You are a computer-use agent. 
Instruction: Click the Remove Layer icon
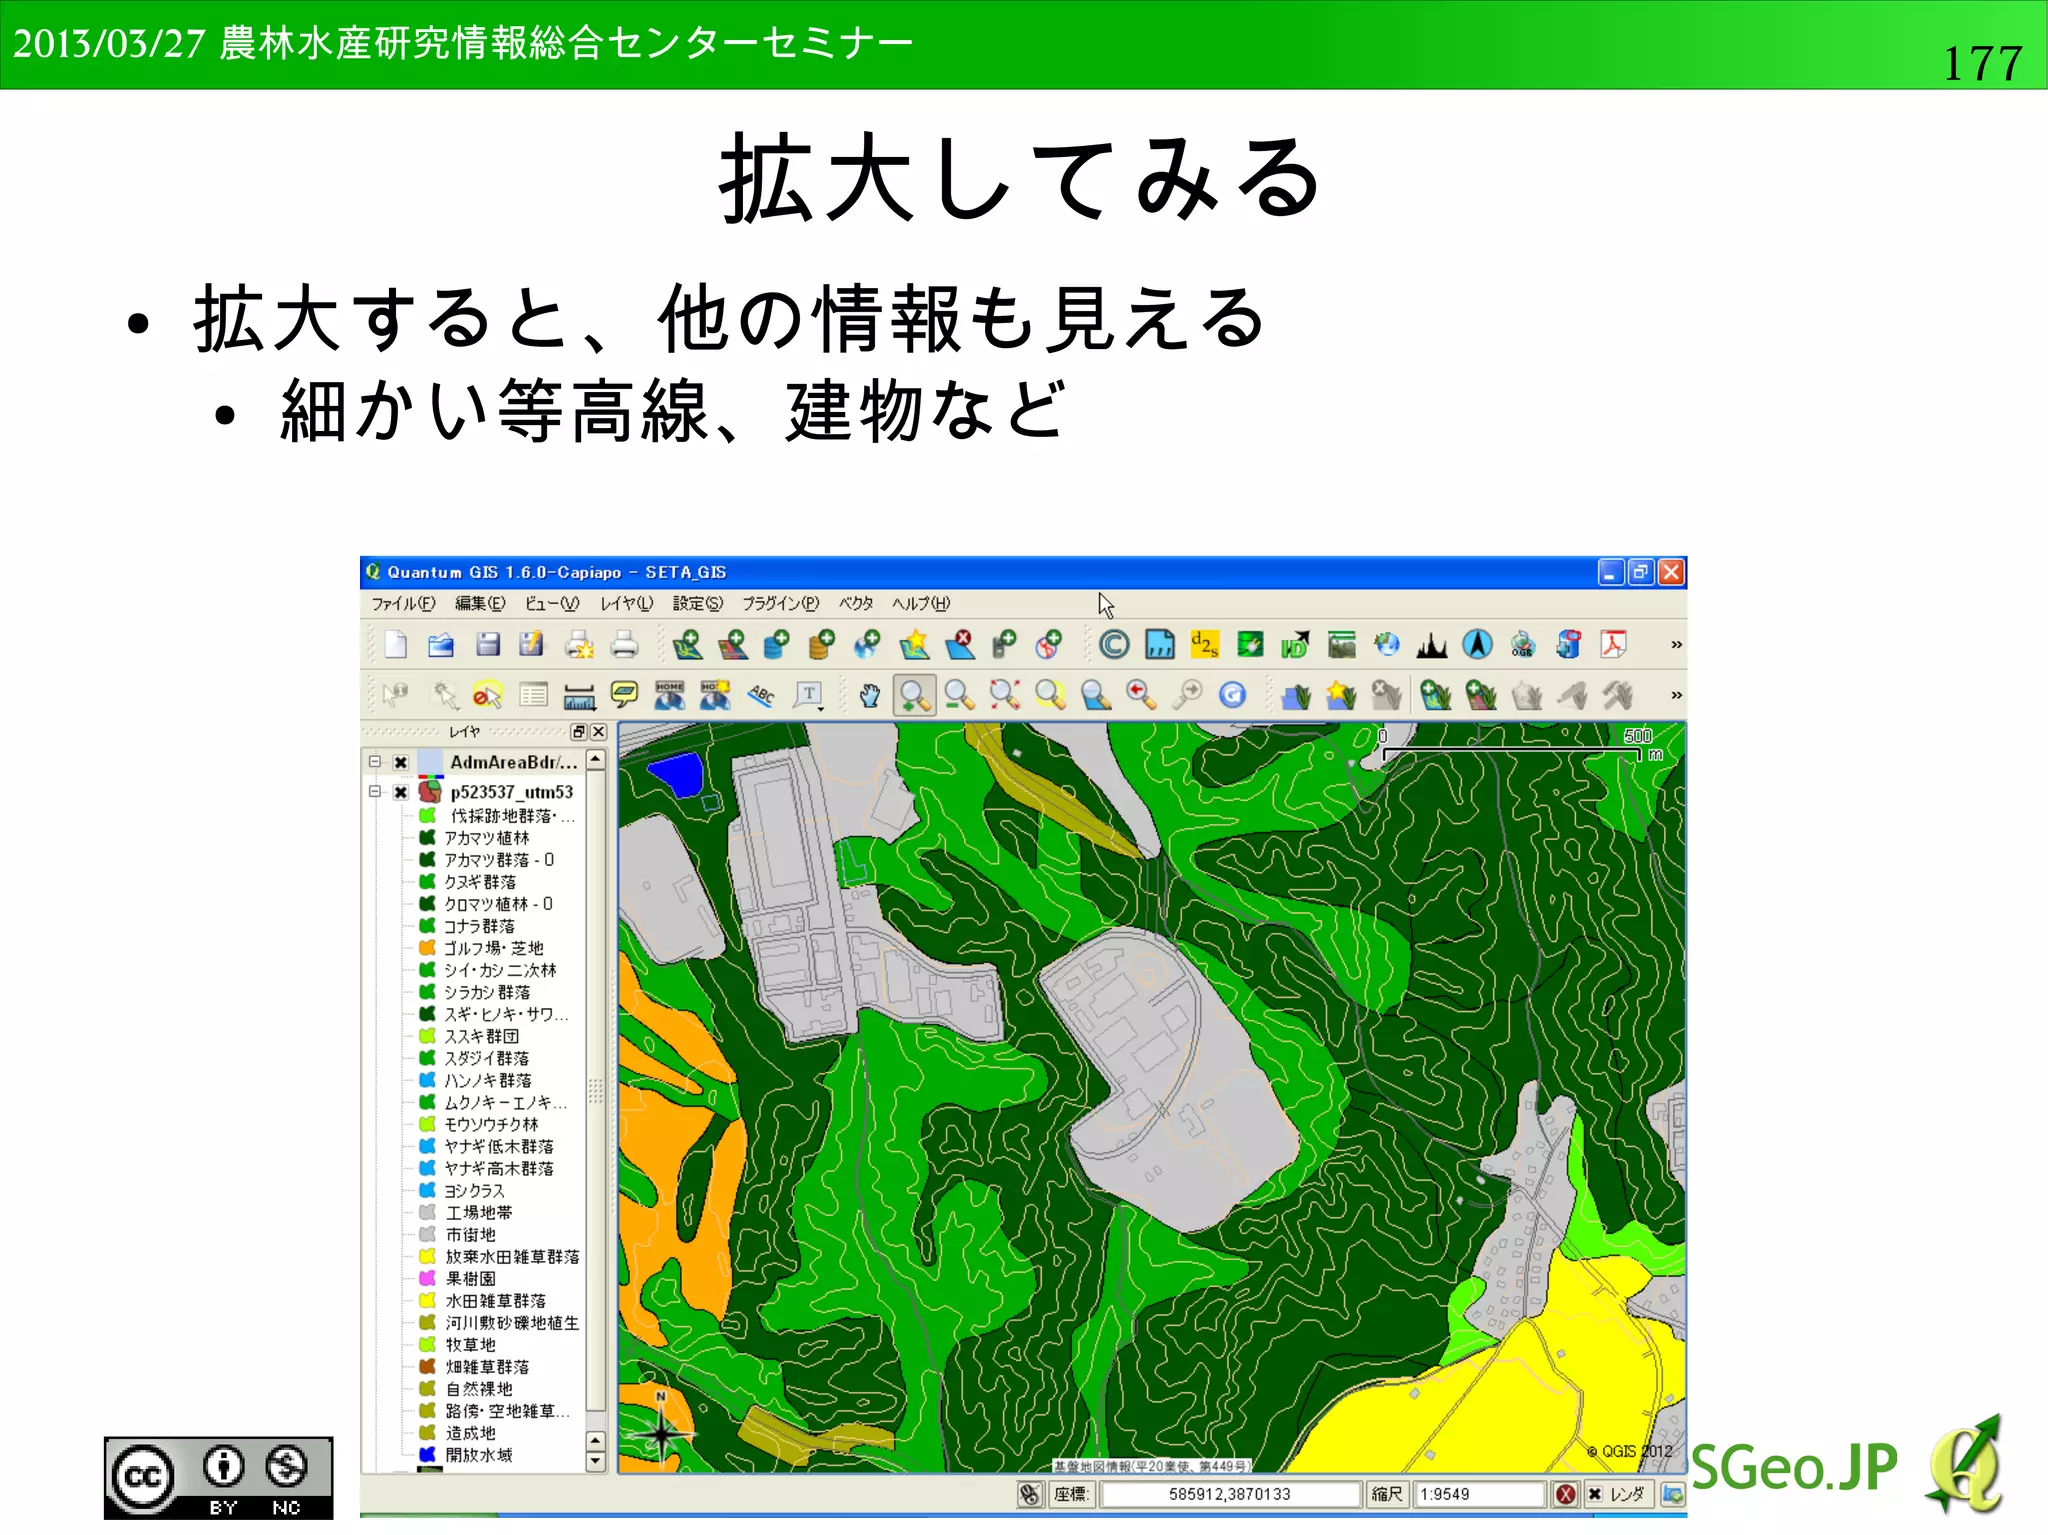click(x=960, y=645)
